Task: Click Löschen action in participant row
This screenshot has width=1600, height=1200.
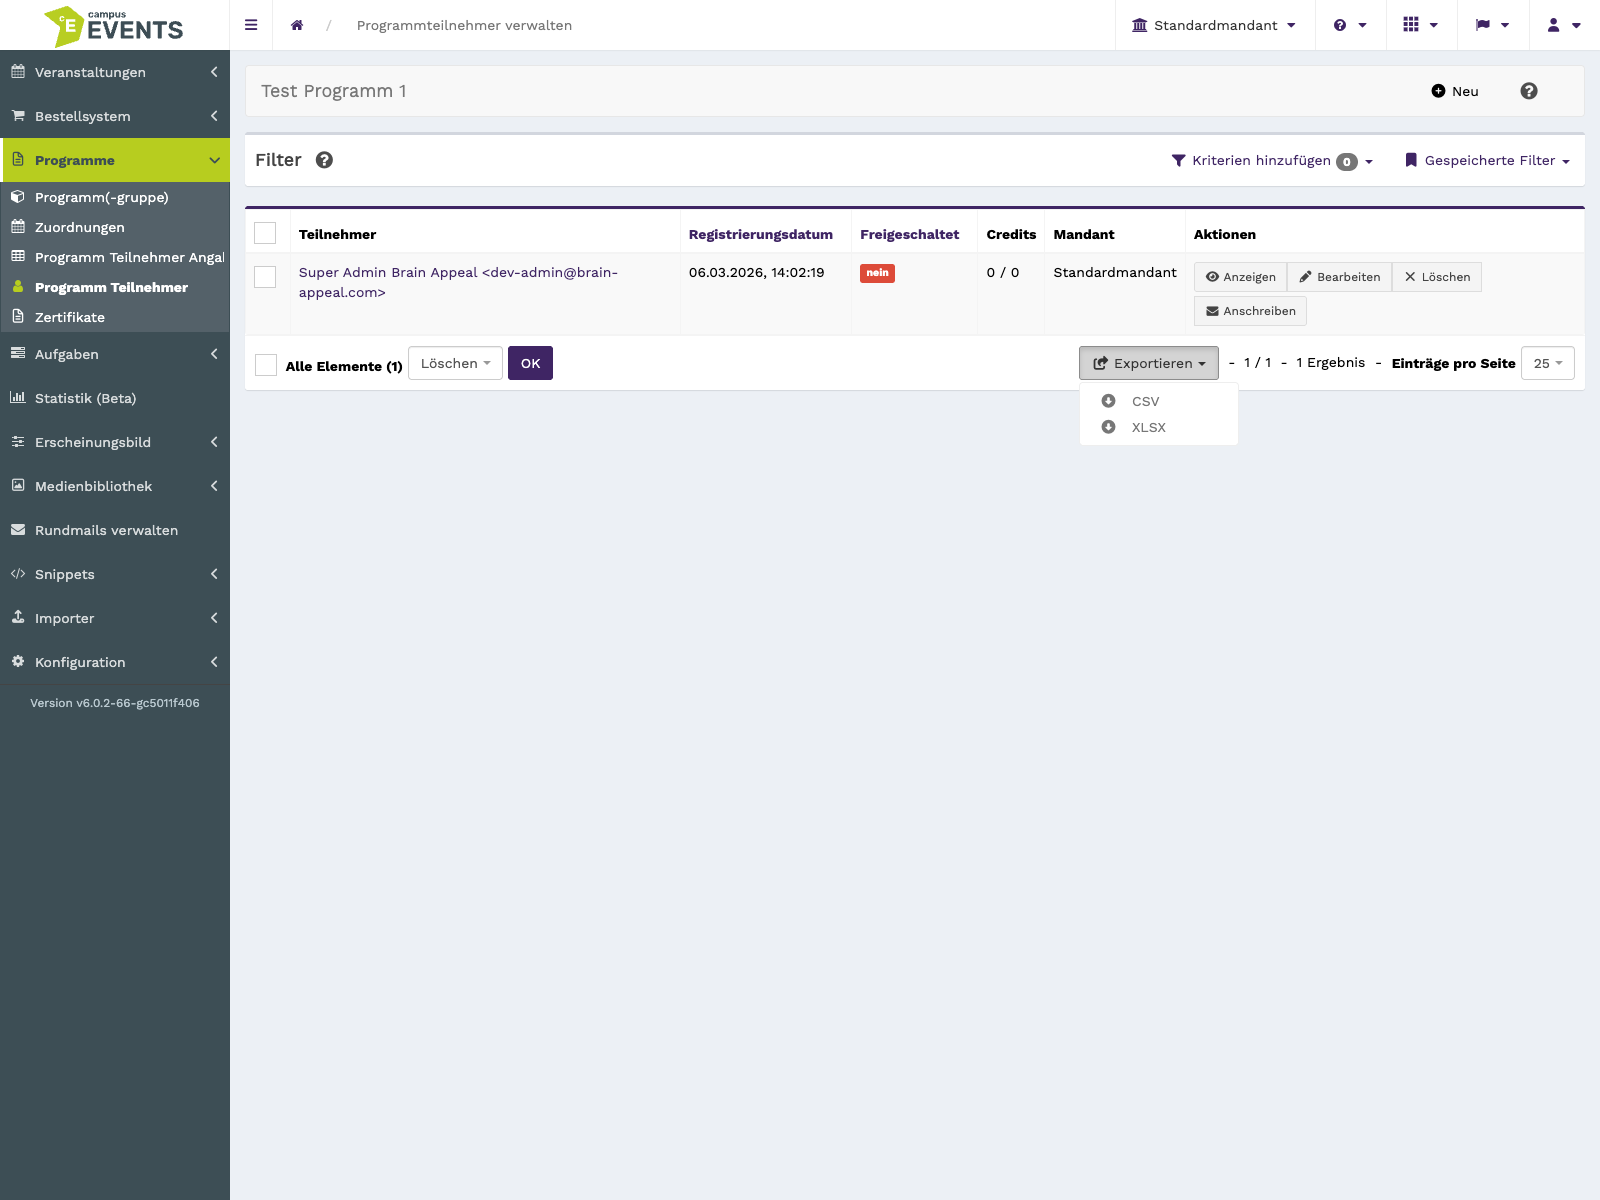Action: (1437, 277)
